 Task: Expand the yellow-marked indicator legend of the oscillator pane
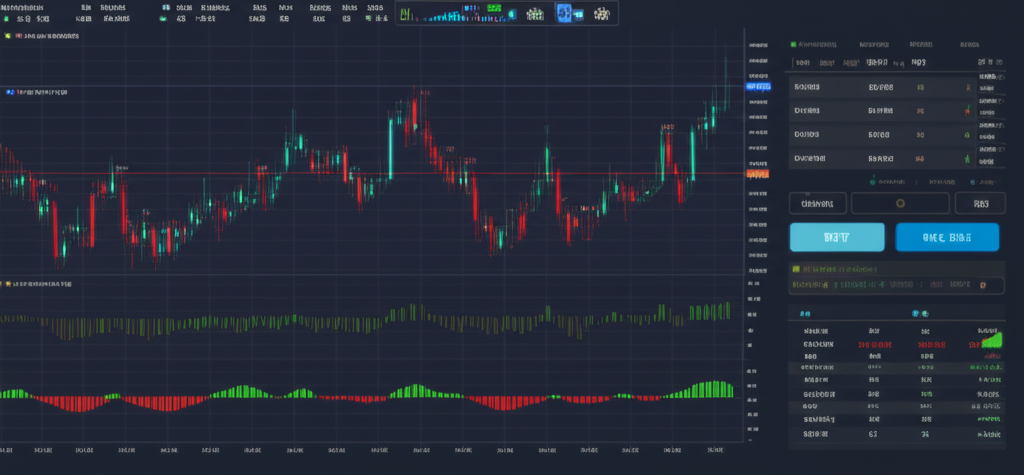point(10,284)
